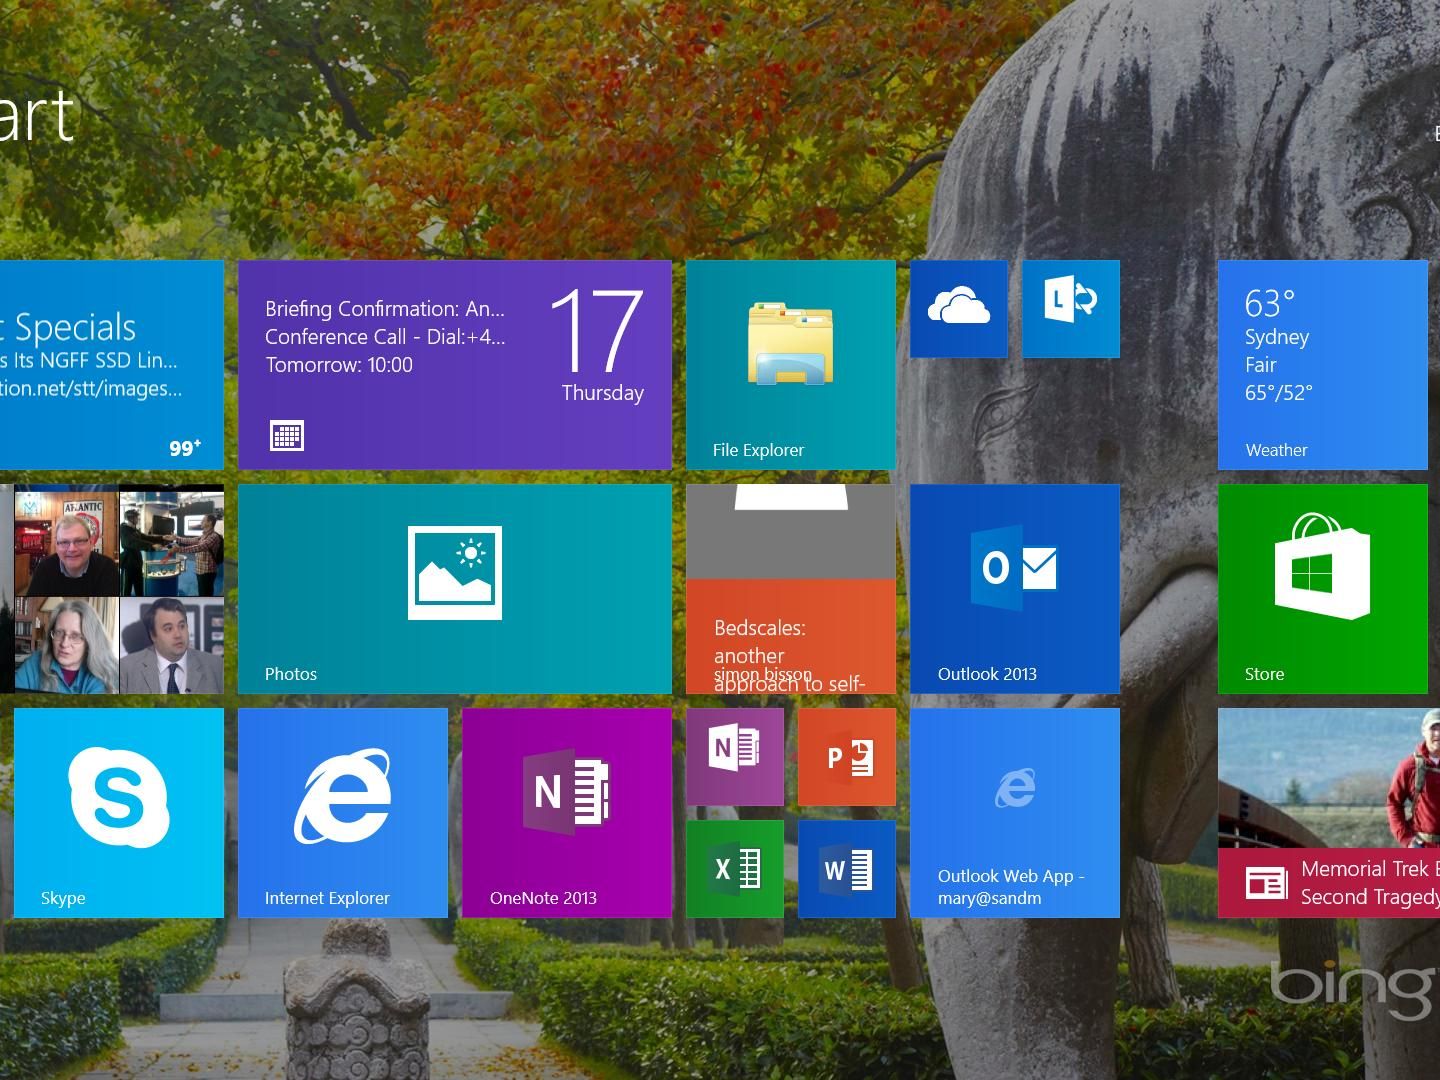
Task: Open the Weather tile for Sydney
Action: click(x=1323, y=365)
